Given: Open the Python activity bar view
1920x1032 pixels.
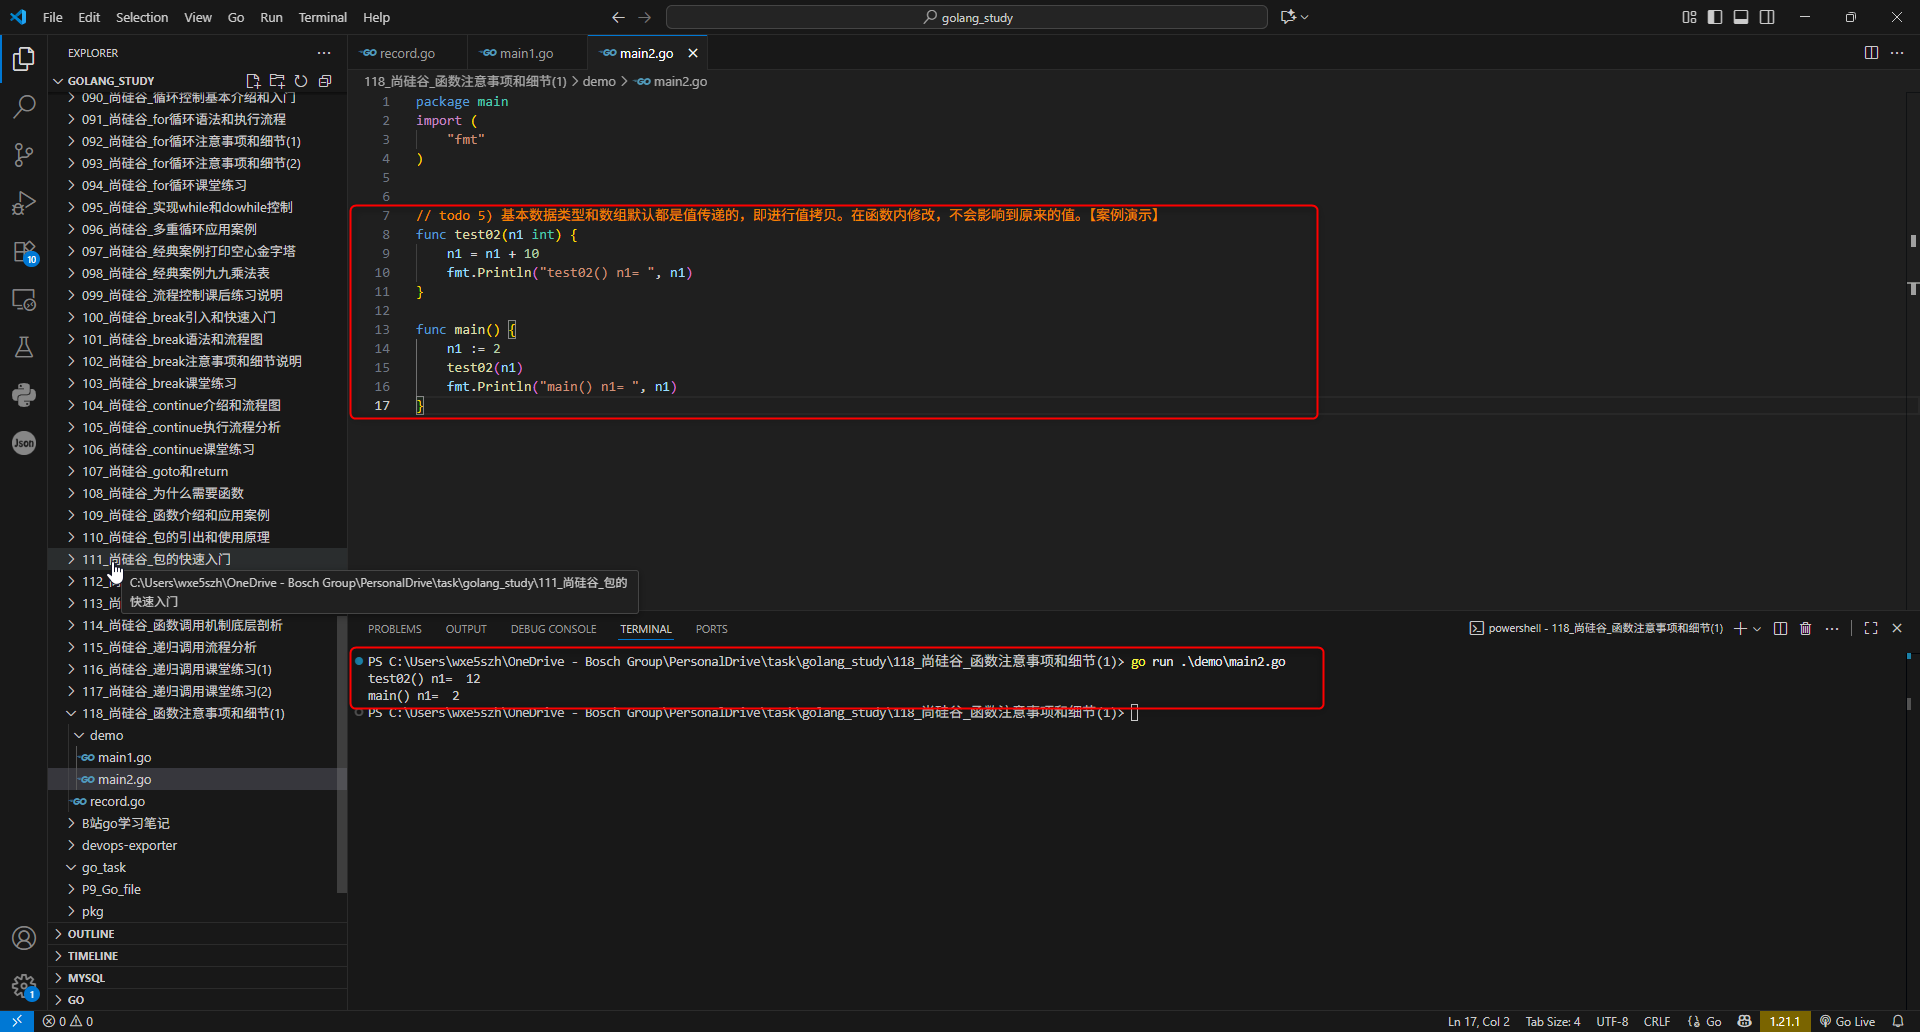Looking at the screenshot, I should tap(24, 395).
